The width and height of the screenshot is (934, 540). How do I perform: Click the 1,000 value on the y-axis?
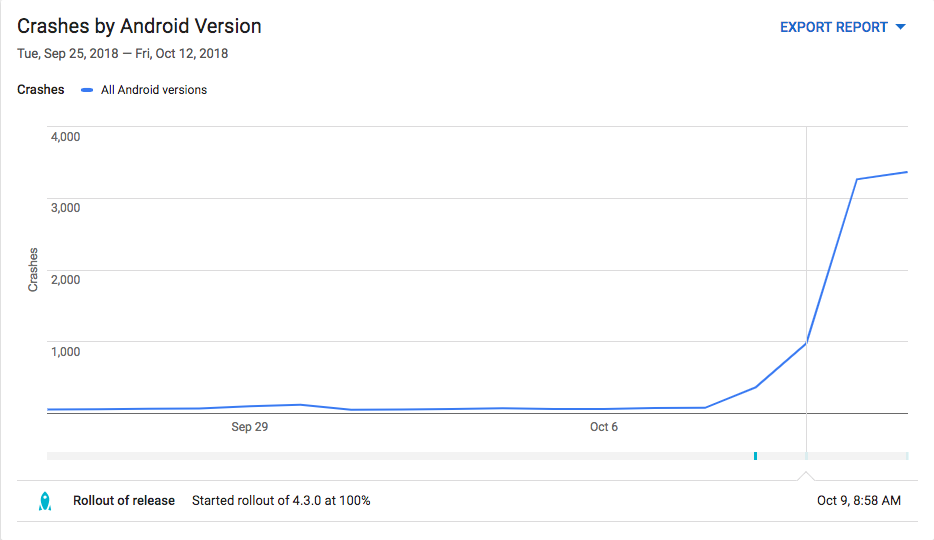[x=65, y=352]
